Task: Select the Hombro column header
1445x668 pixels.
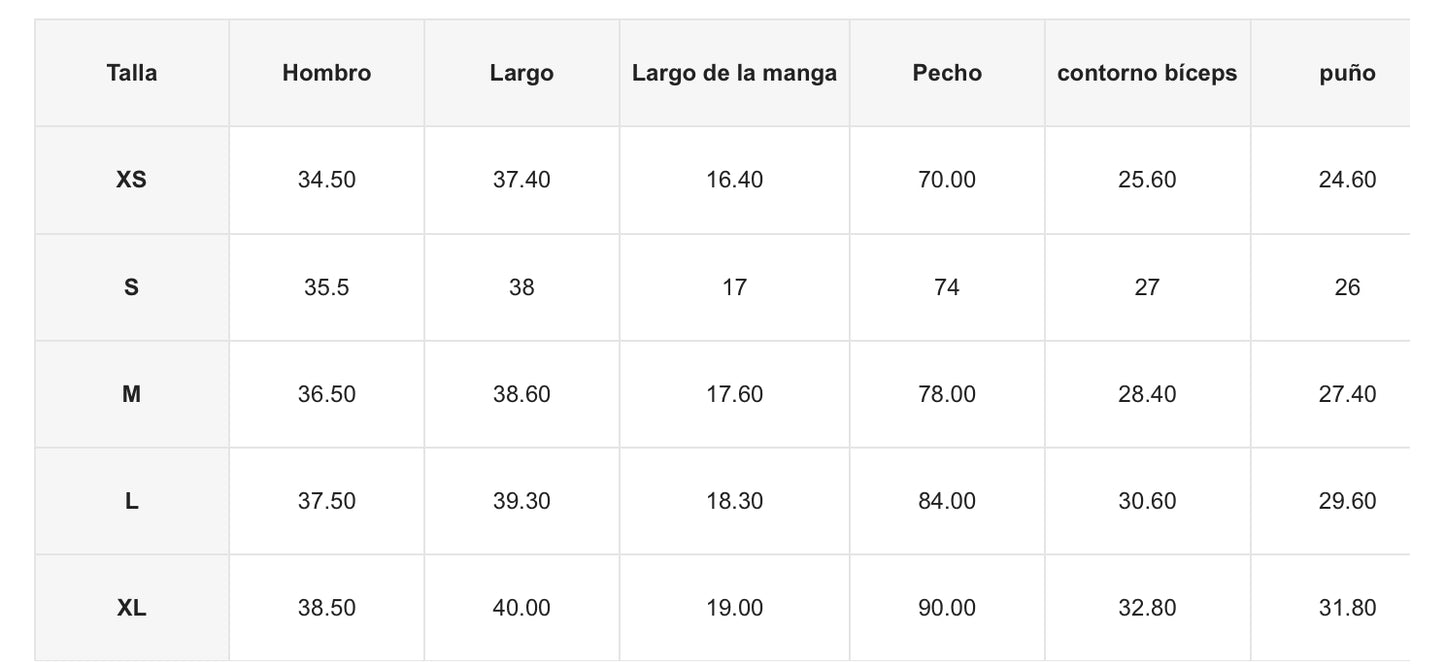Action: 326,73
